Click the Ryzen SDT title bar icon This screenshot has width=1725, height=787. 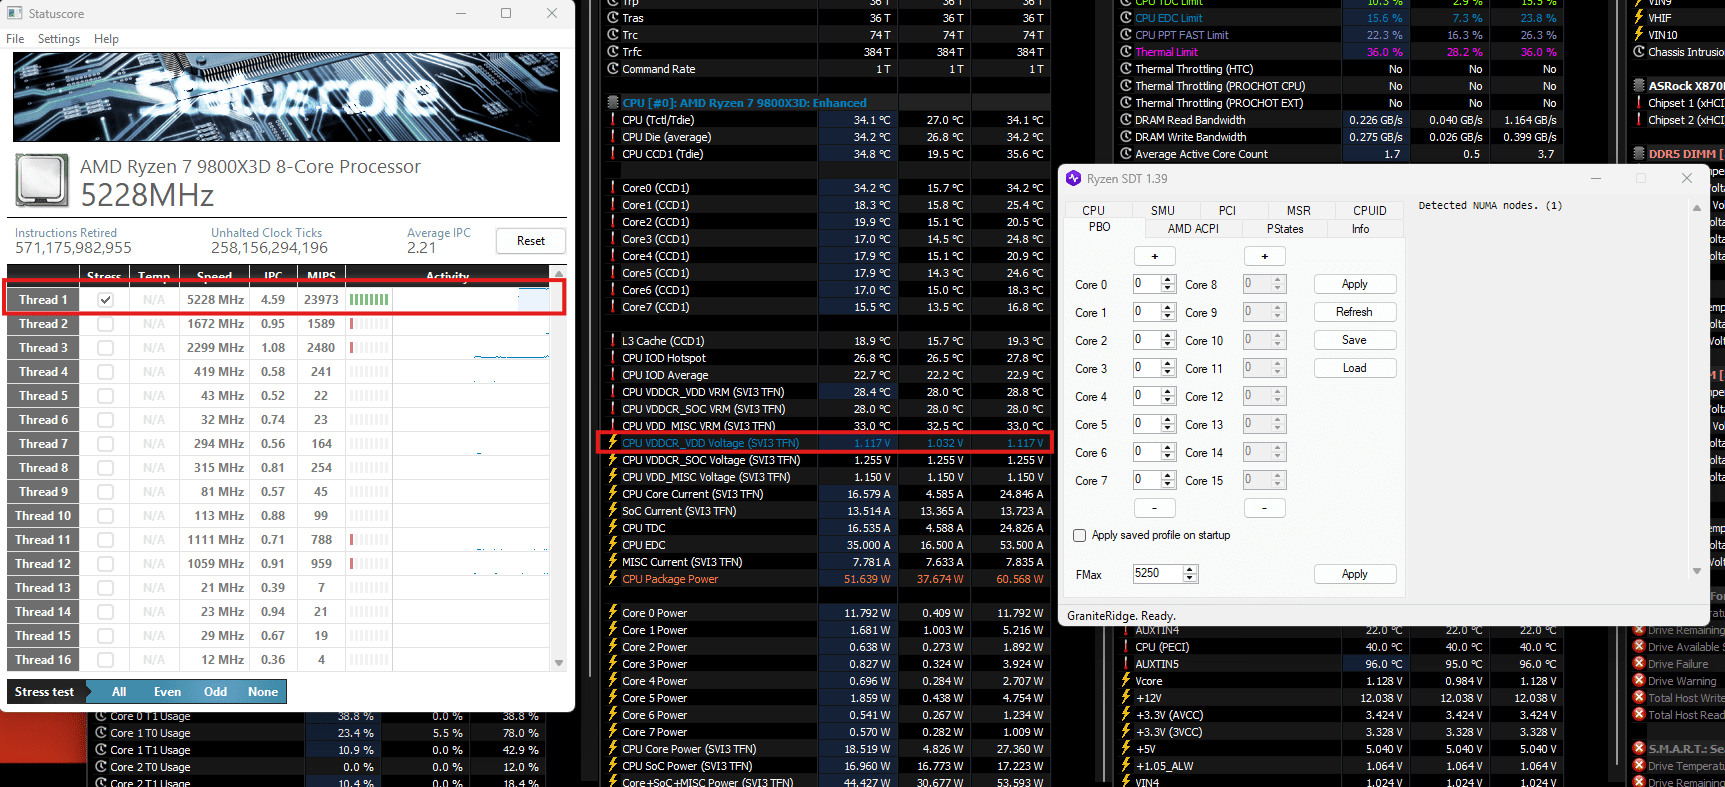point(1073,178)
